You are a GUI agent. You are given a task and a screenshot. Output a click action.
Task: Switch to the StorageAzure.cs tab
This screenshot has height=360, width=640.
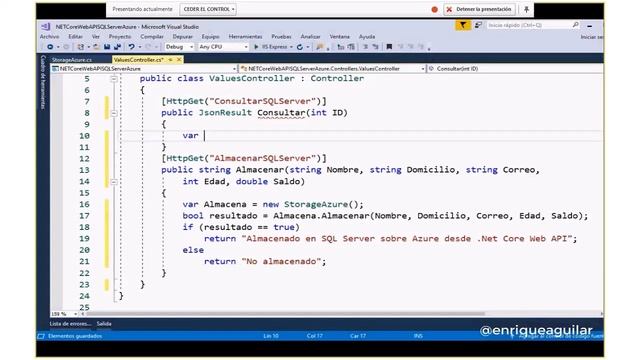(x=72, y=60)
